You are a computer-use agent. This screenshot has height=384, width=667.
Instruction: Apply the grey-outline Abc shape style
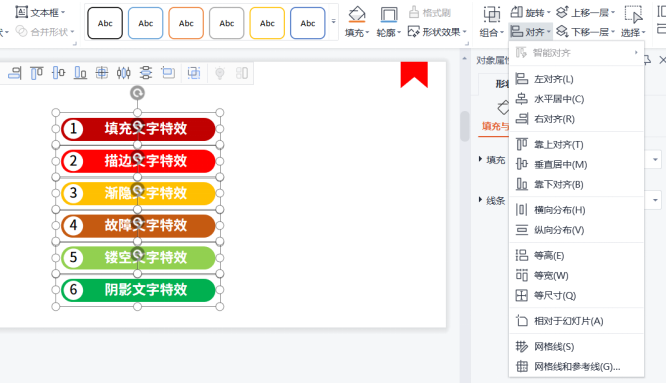click(227, 23)
